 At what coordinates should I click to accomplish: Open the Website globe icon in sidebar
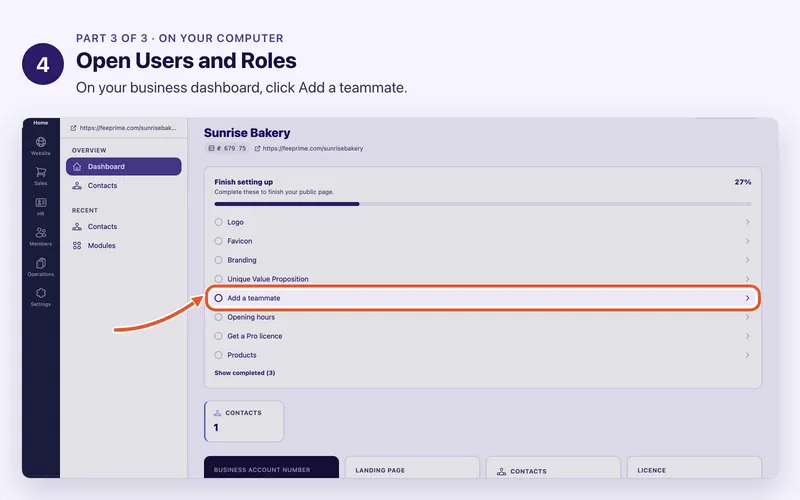click(x=41, y=142)
